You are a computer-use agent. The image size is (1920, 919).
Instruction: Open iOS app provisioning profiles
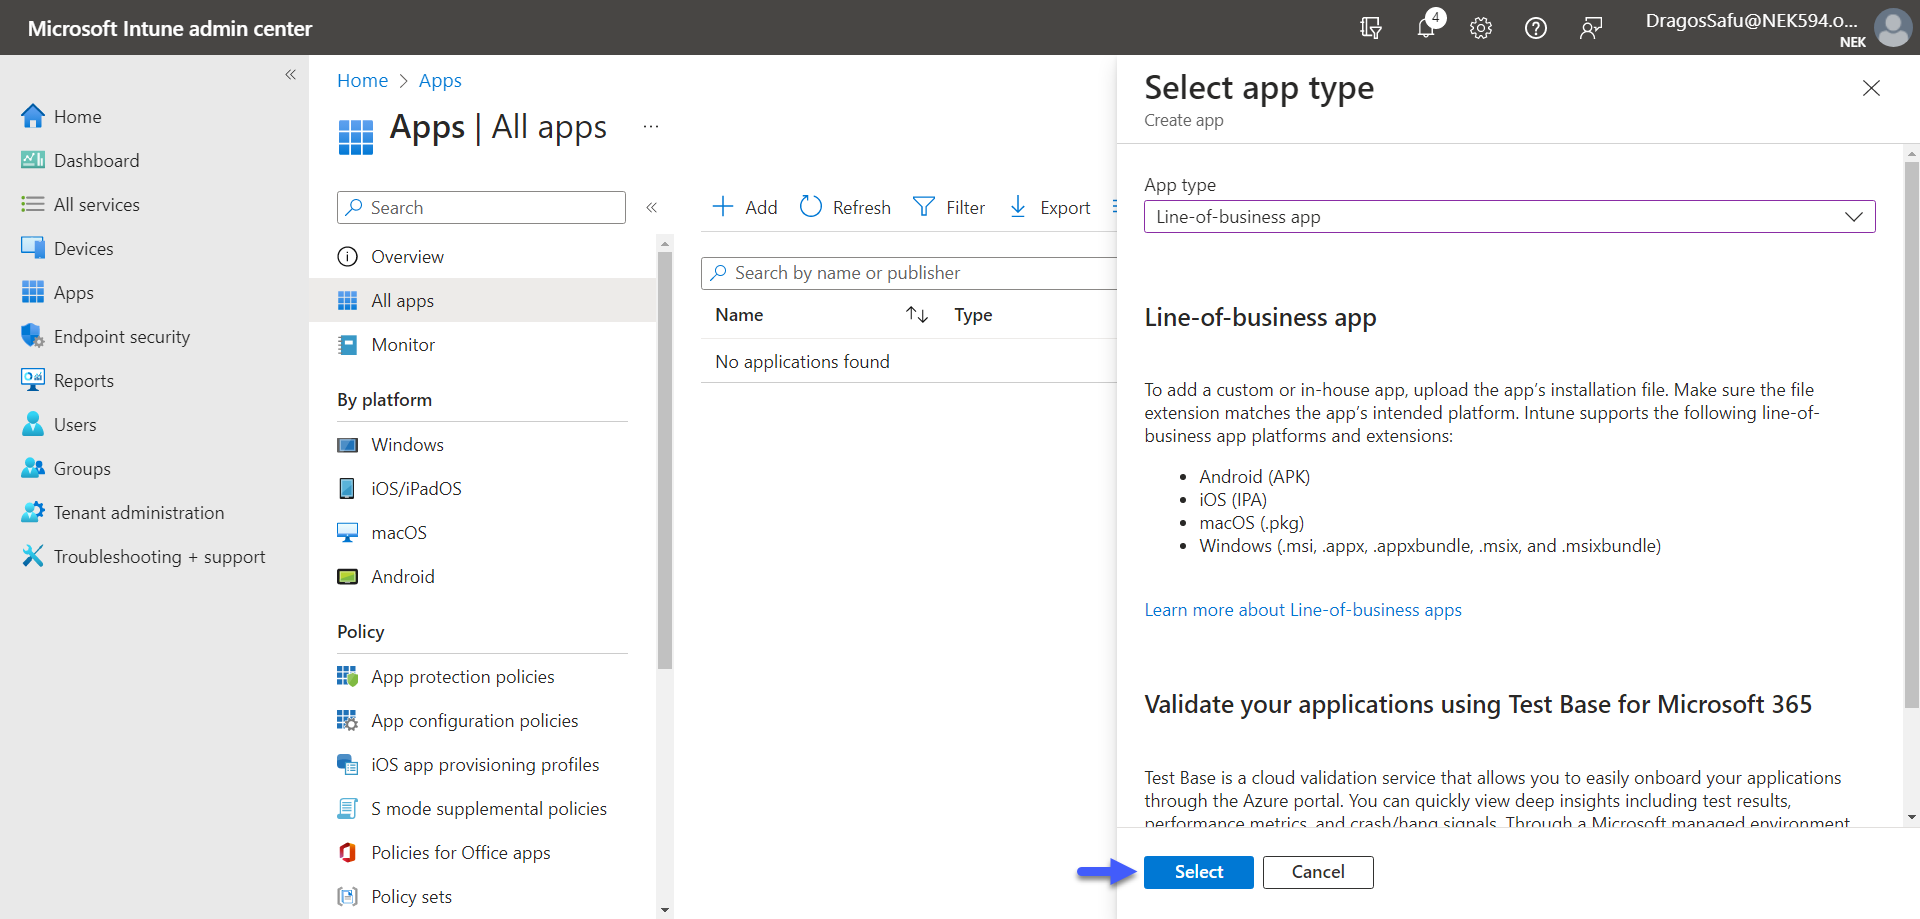pyautogui.click(x=485, y=764)
